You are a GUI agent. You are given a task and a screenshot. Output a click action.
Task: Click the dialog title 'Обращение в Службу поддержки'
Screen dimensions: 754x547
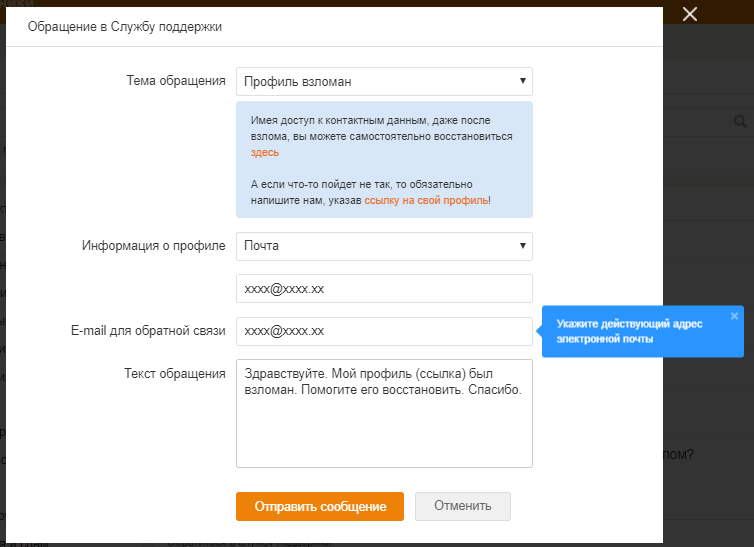[x=125, y=27]
